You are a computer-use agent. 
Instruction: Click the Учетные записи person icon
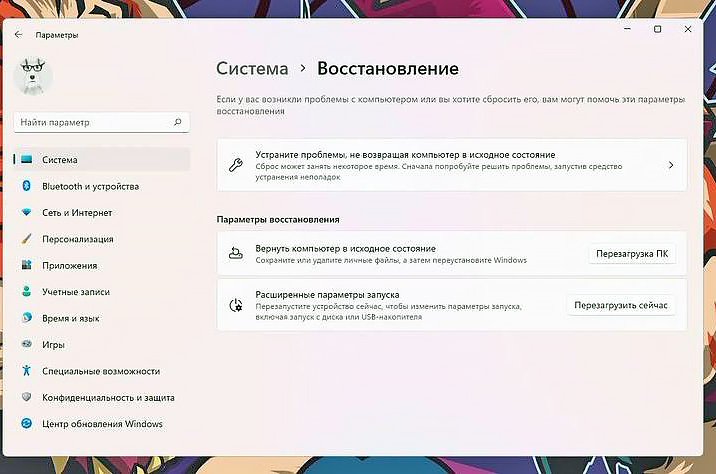26,291
